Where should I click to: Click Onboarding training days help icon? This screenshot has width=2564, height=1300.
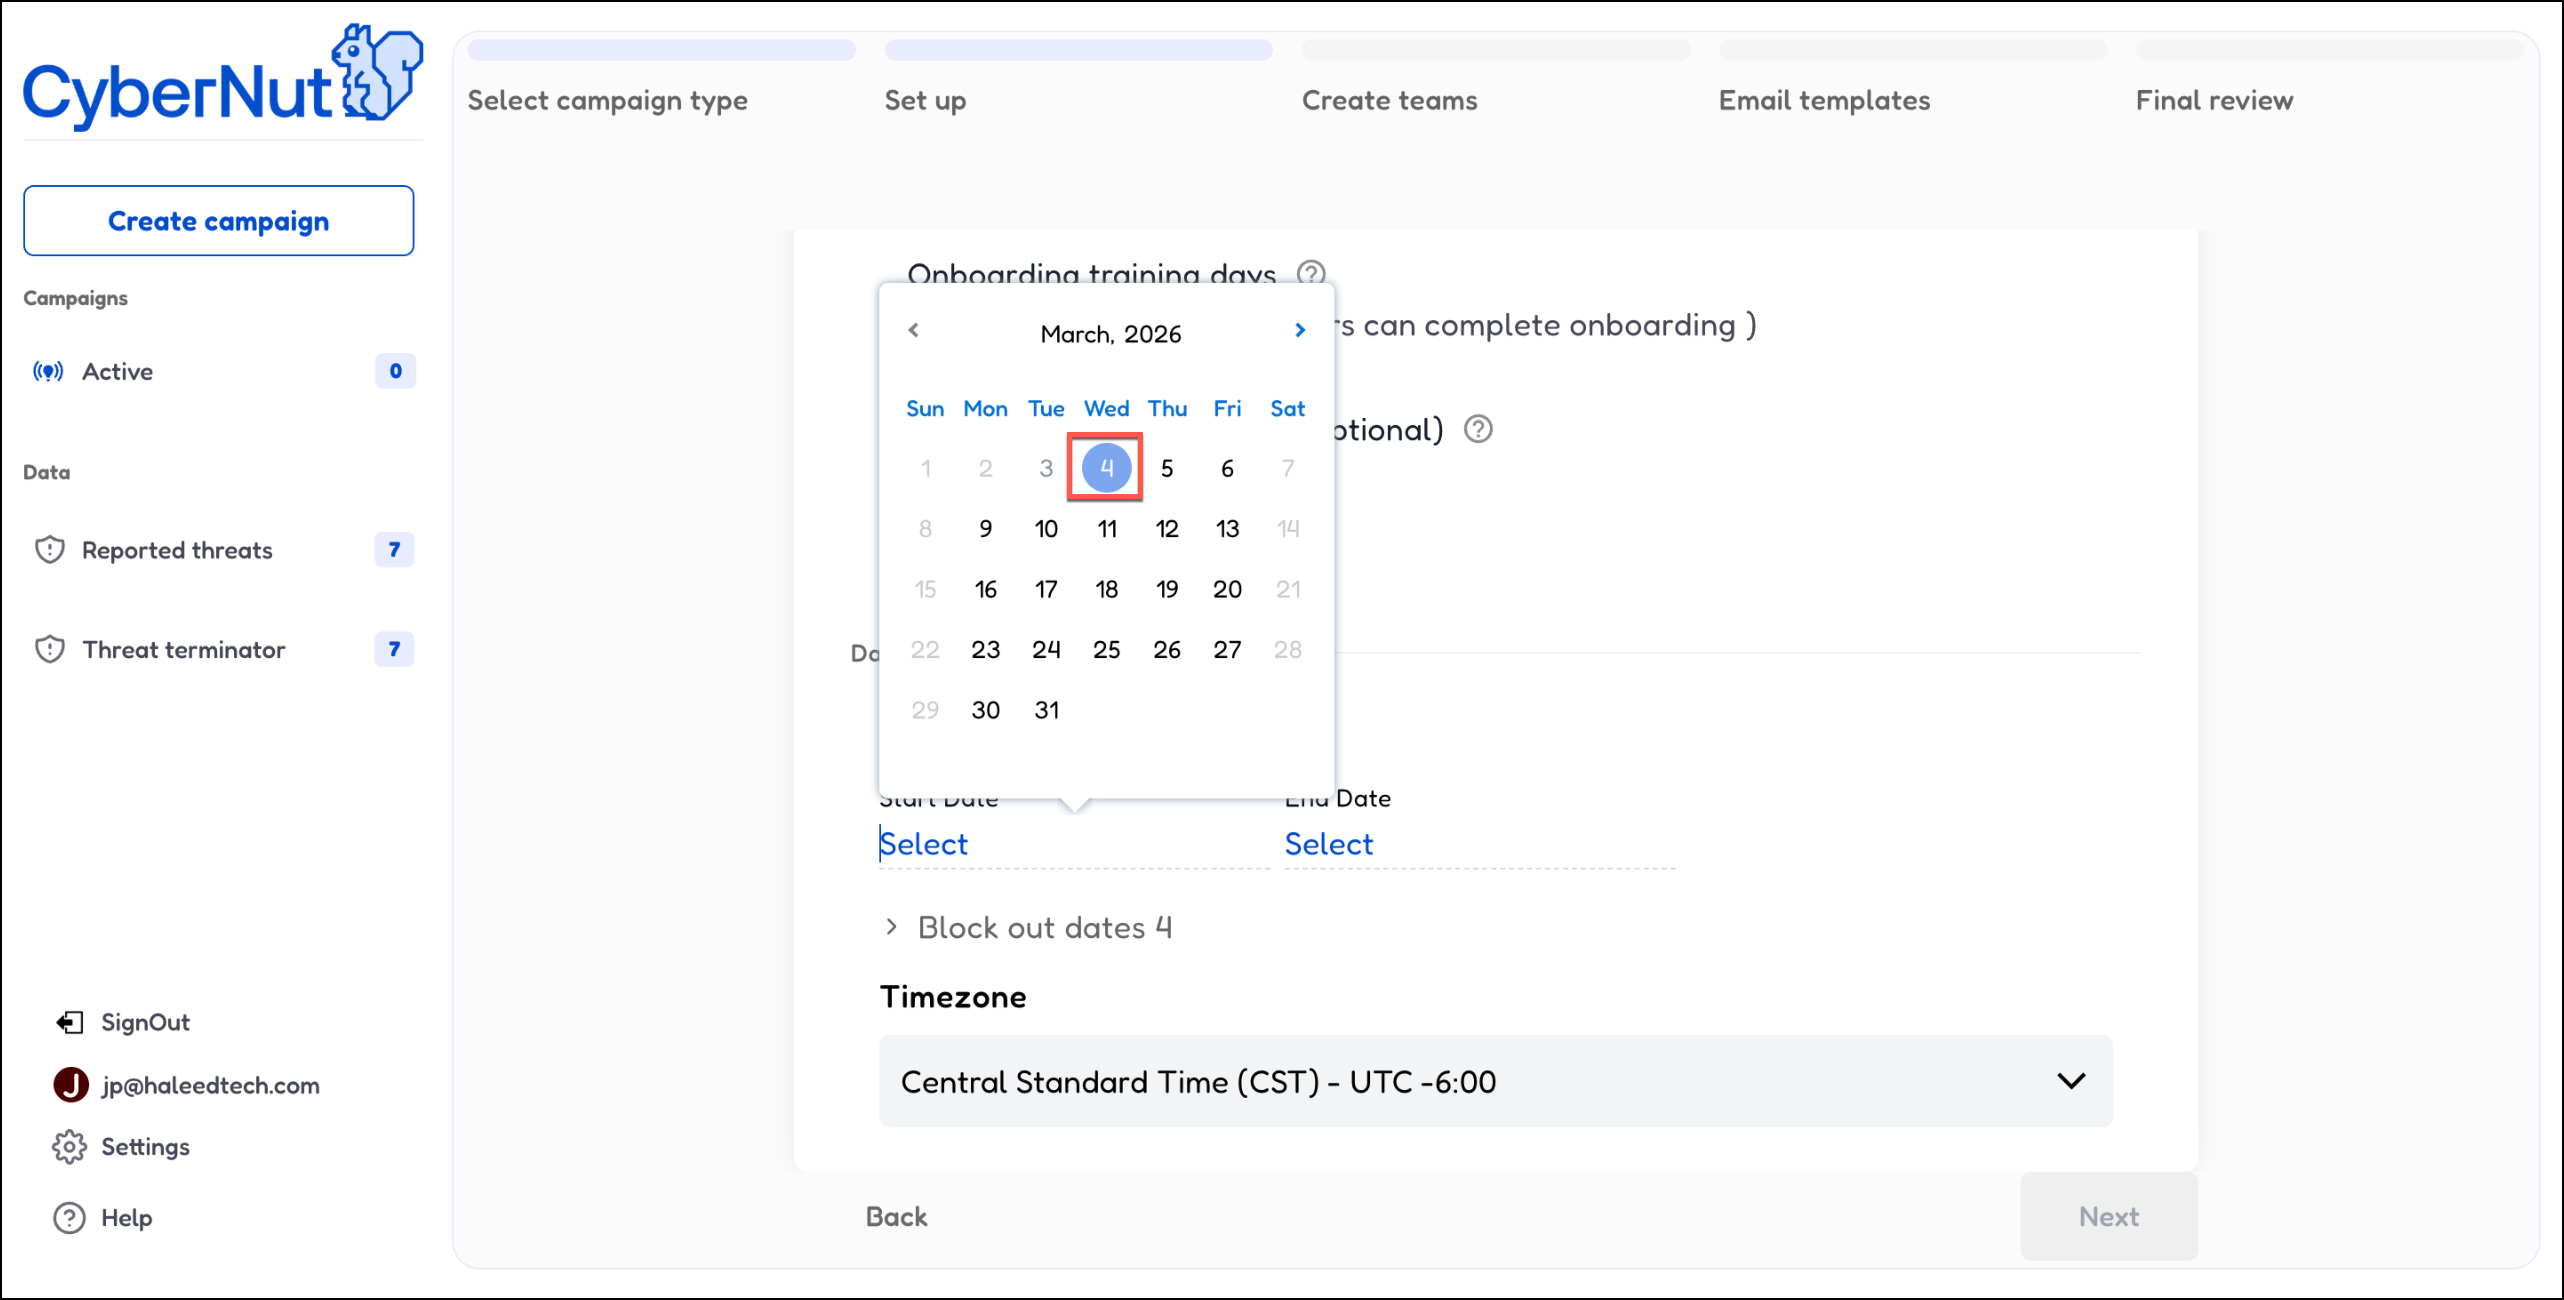click(1310, 273)
